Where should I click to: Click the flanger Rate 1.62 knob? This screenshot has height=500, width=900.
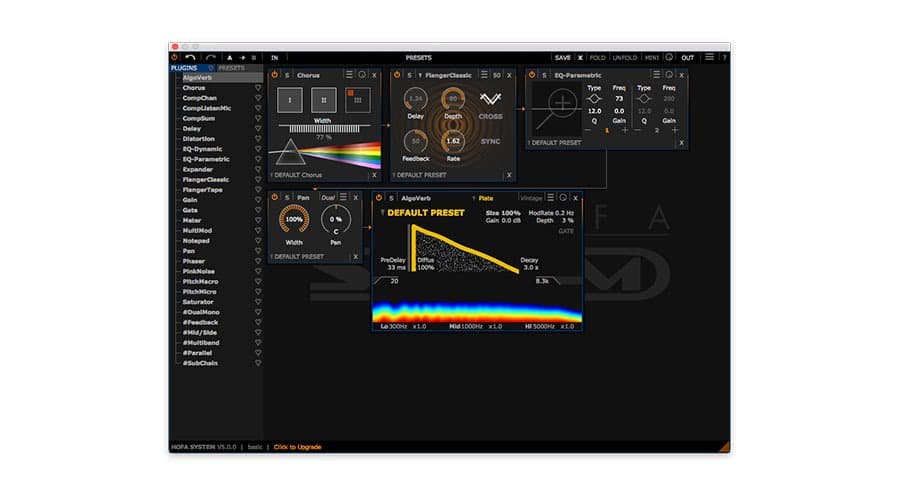point(453,141)
